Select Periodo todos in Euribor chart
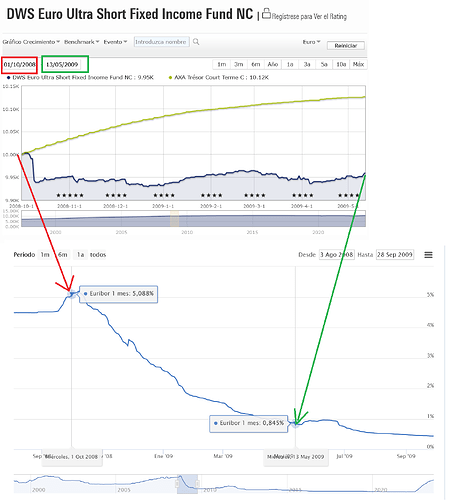This screenshot has width=450, height=500. (98, 255)
